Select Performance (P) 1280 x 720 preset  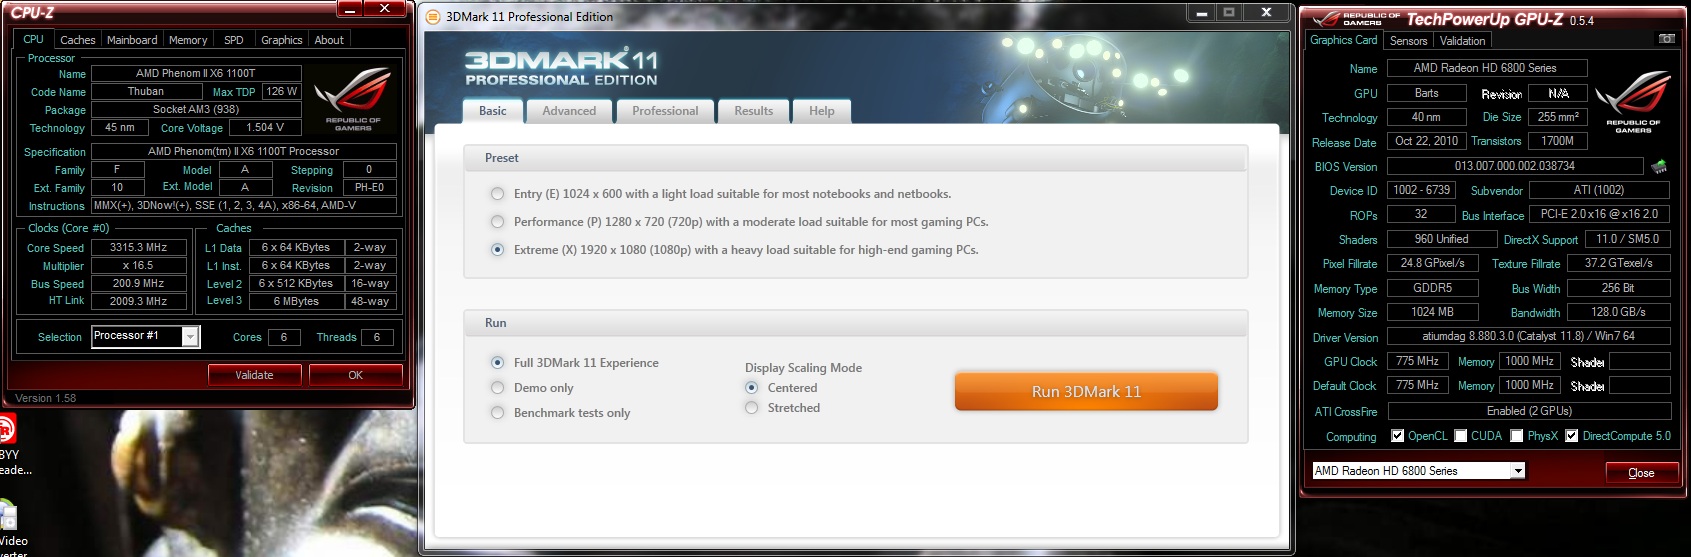[497, 222]
